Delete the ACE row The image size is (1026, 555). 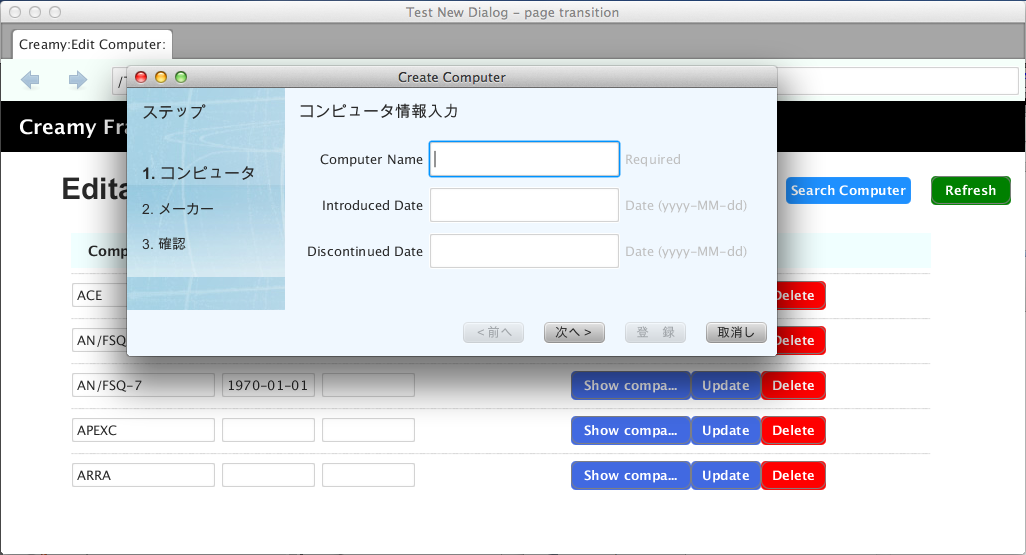pyautogui.click(x=801, y=295)
